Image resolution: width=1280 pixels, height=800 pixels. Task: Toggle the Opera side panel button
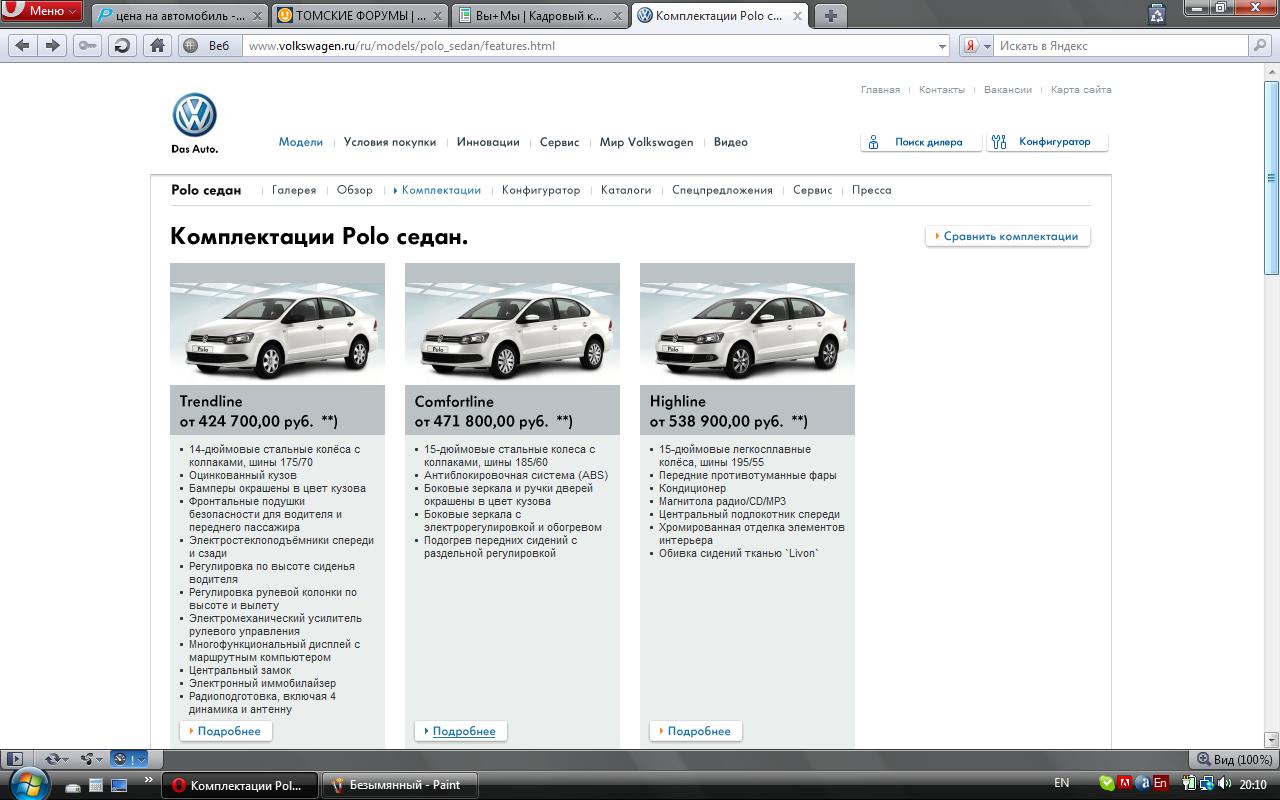14,759
